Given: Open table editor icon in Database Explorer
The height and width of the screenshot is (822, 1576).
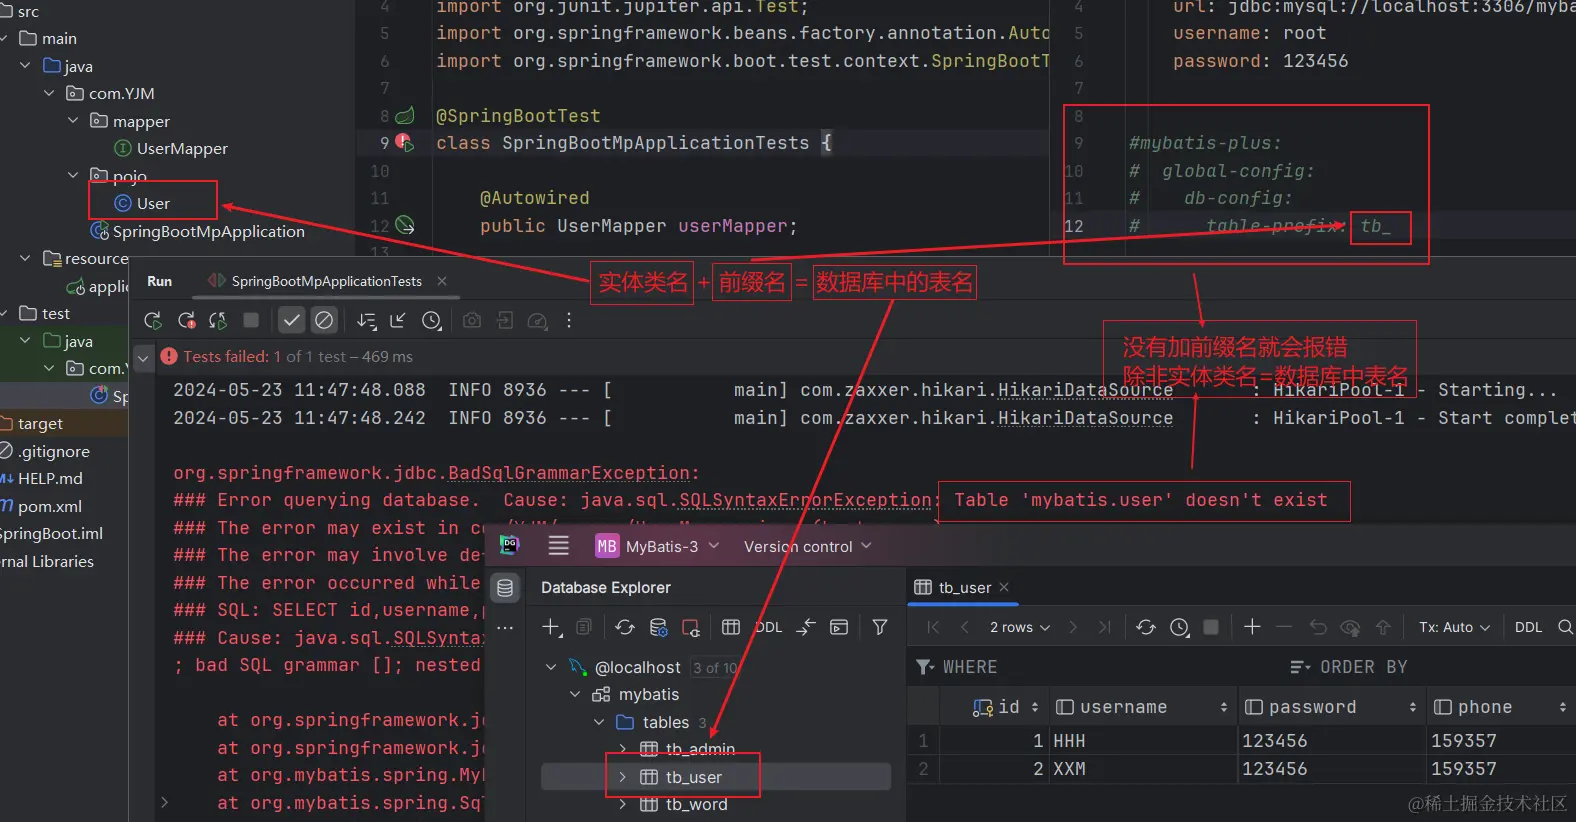Looking at the screenshot, I should coord(731,627).
